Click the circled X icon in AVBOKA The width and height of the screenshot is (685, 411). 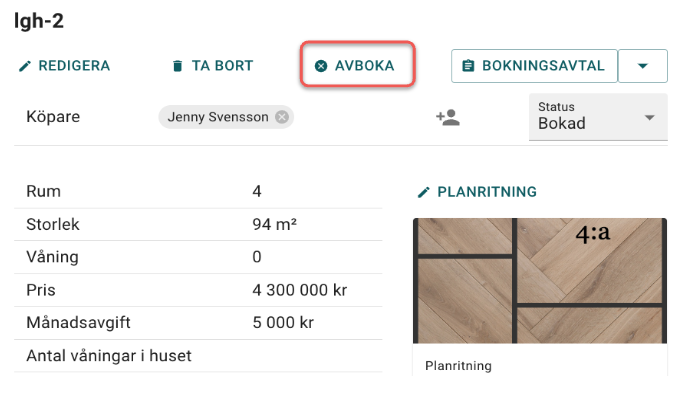[x=321, y=66]
